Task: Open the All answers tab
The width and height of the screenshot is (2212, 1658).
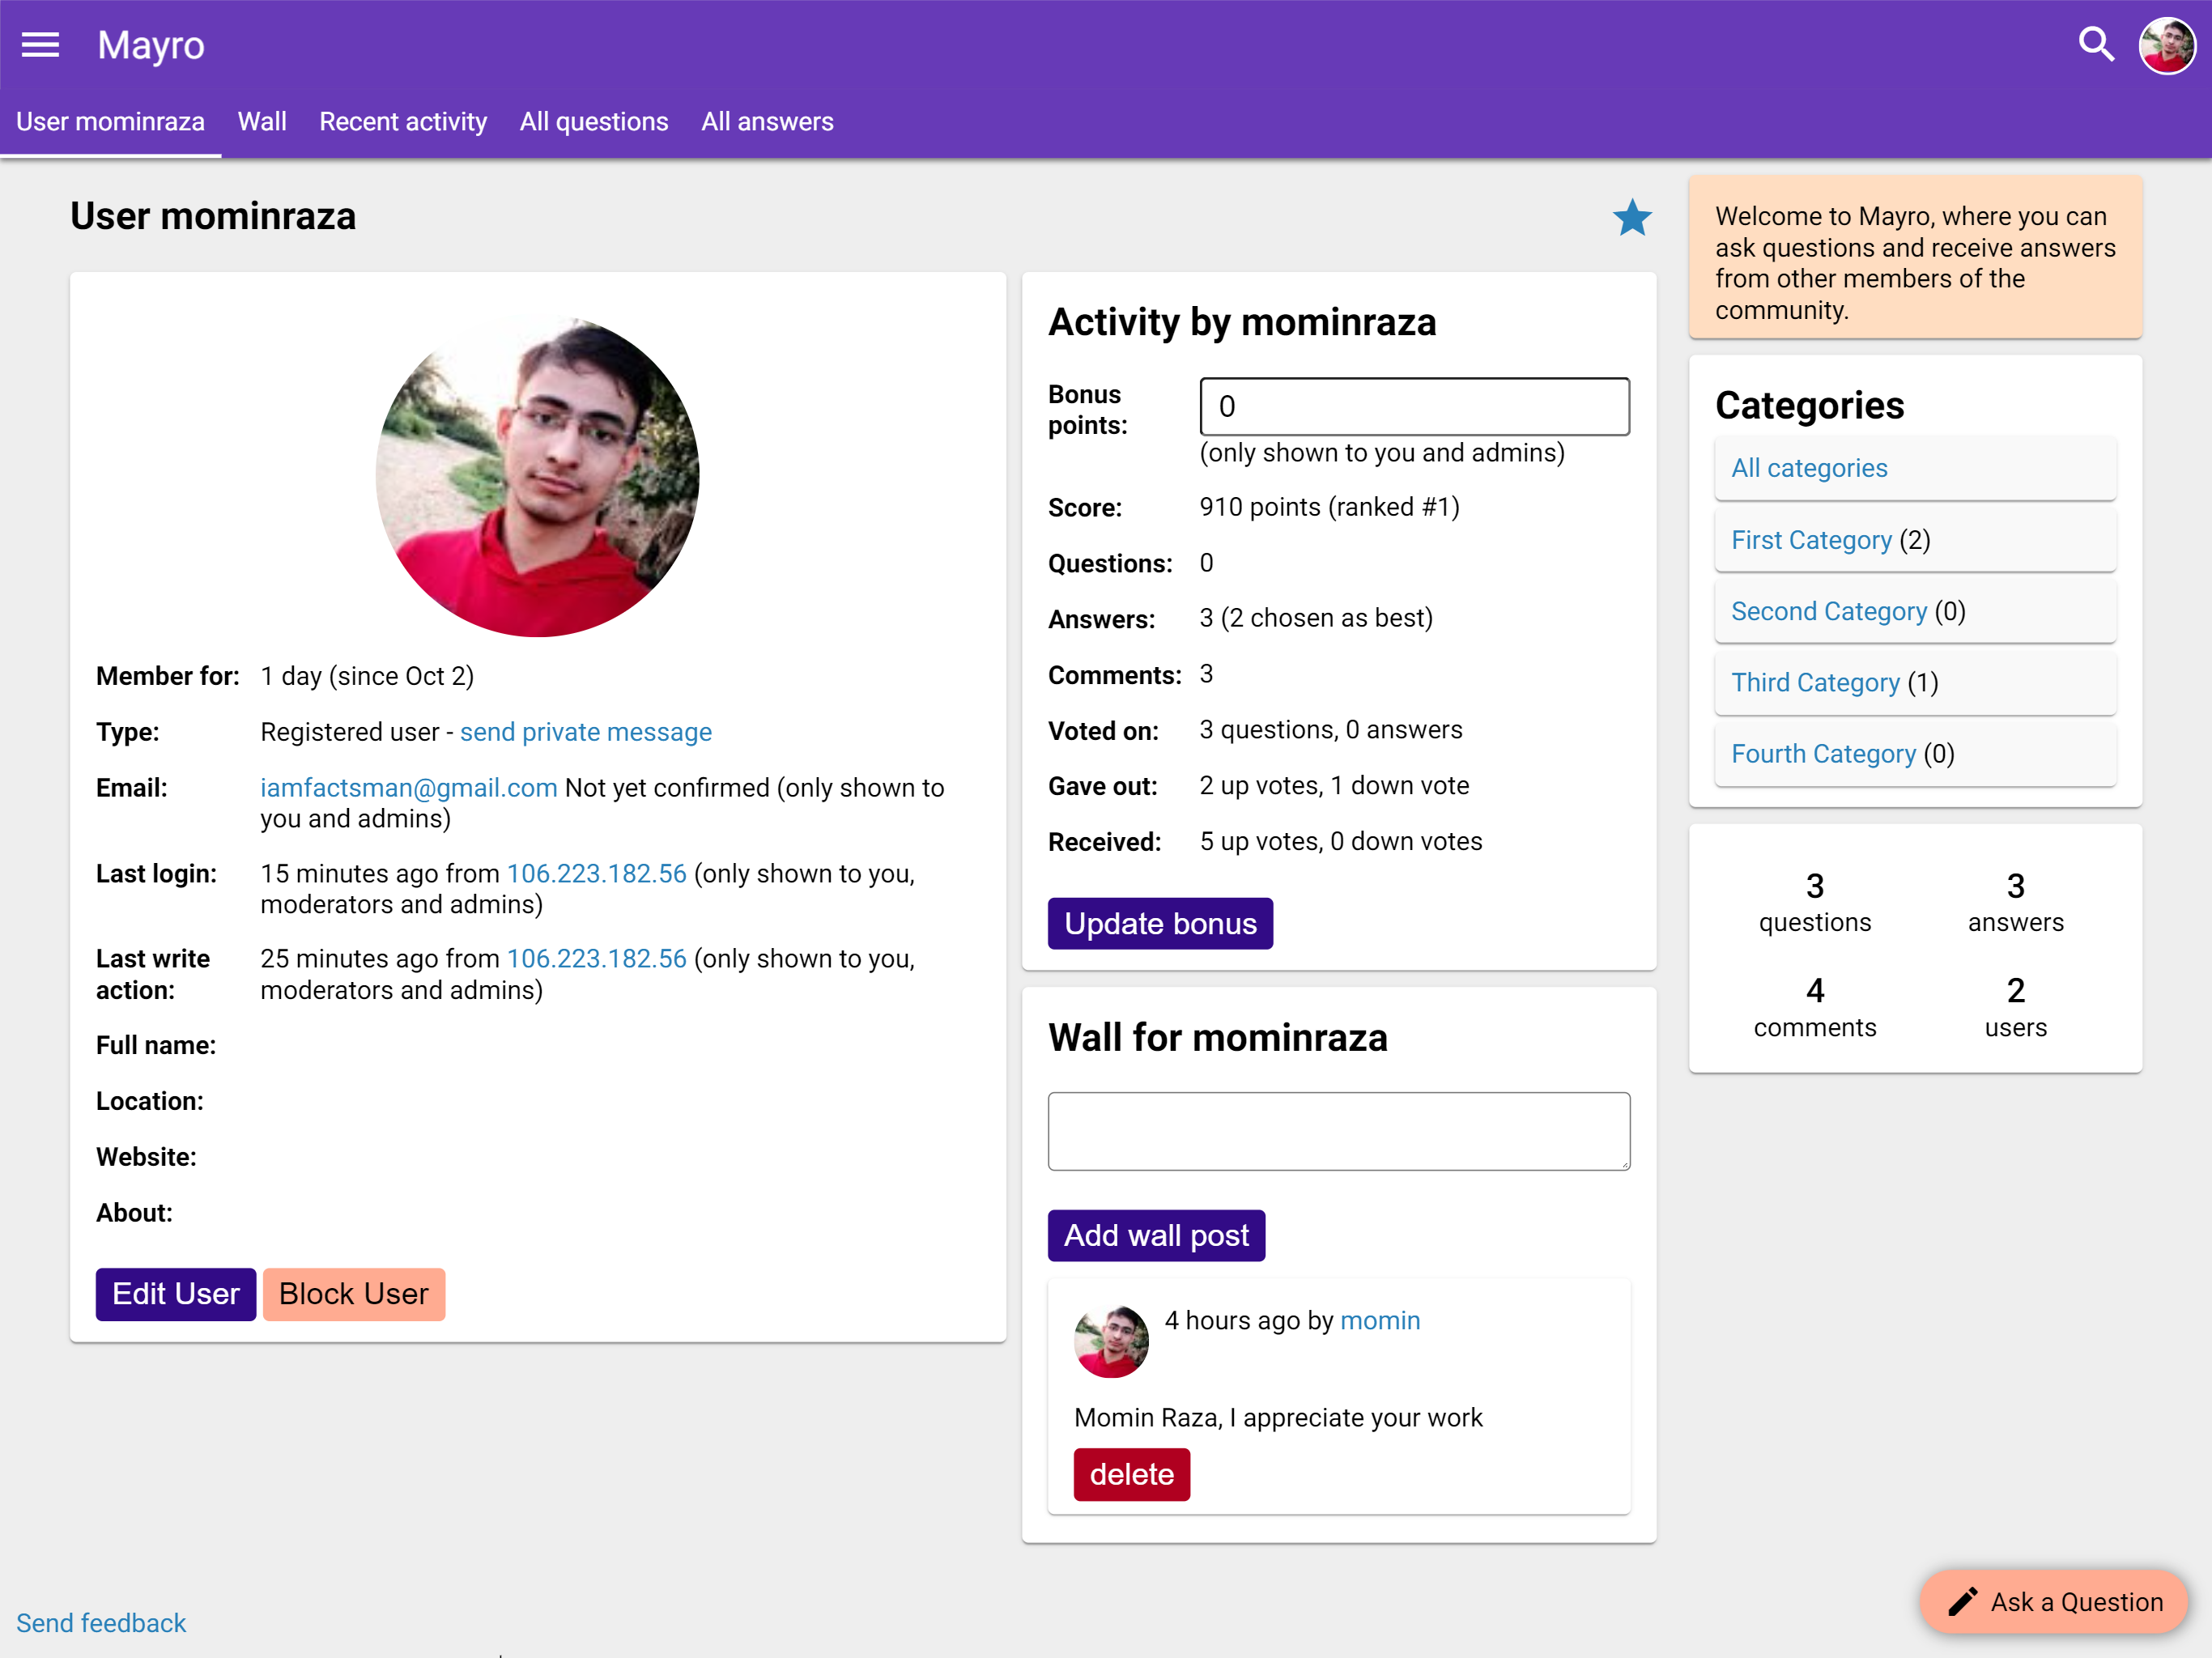Action: 767,121
